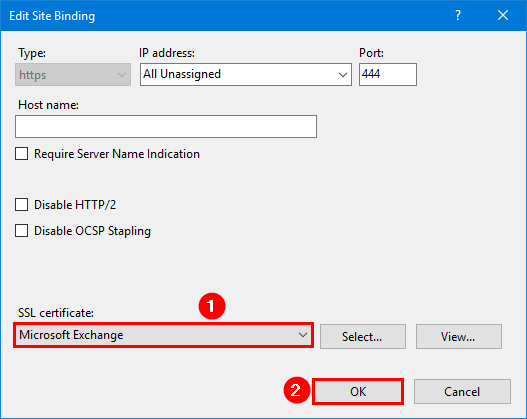Cancel the site binding changes
Image resolution: width=527 pixels, height=419 pixels.
(462, 391)
